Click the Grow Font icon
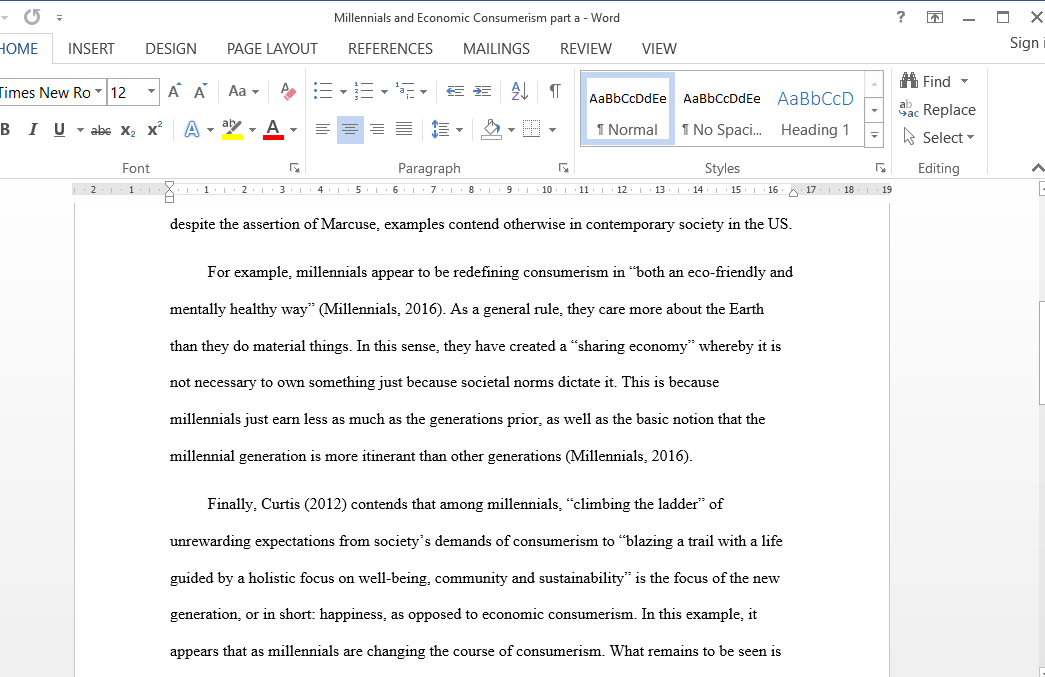Screen dimensions: 1045x677 175,91
